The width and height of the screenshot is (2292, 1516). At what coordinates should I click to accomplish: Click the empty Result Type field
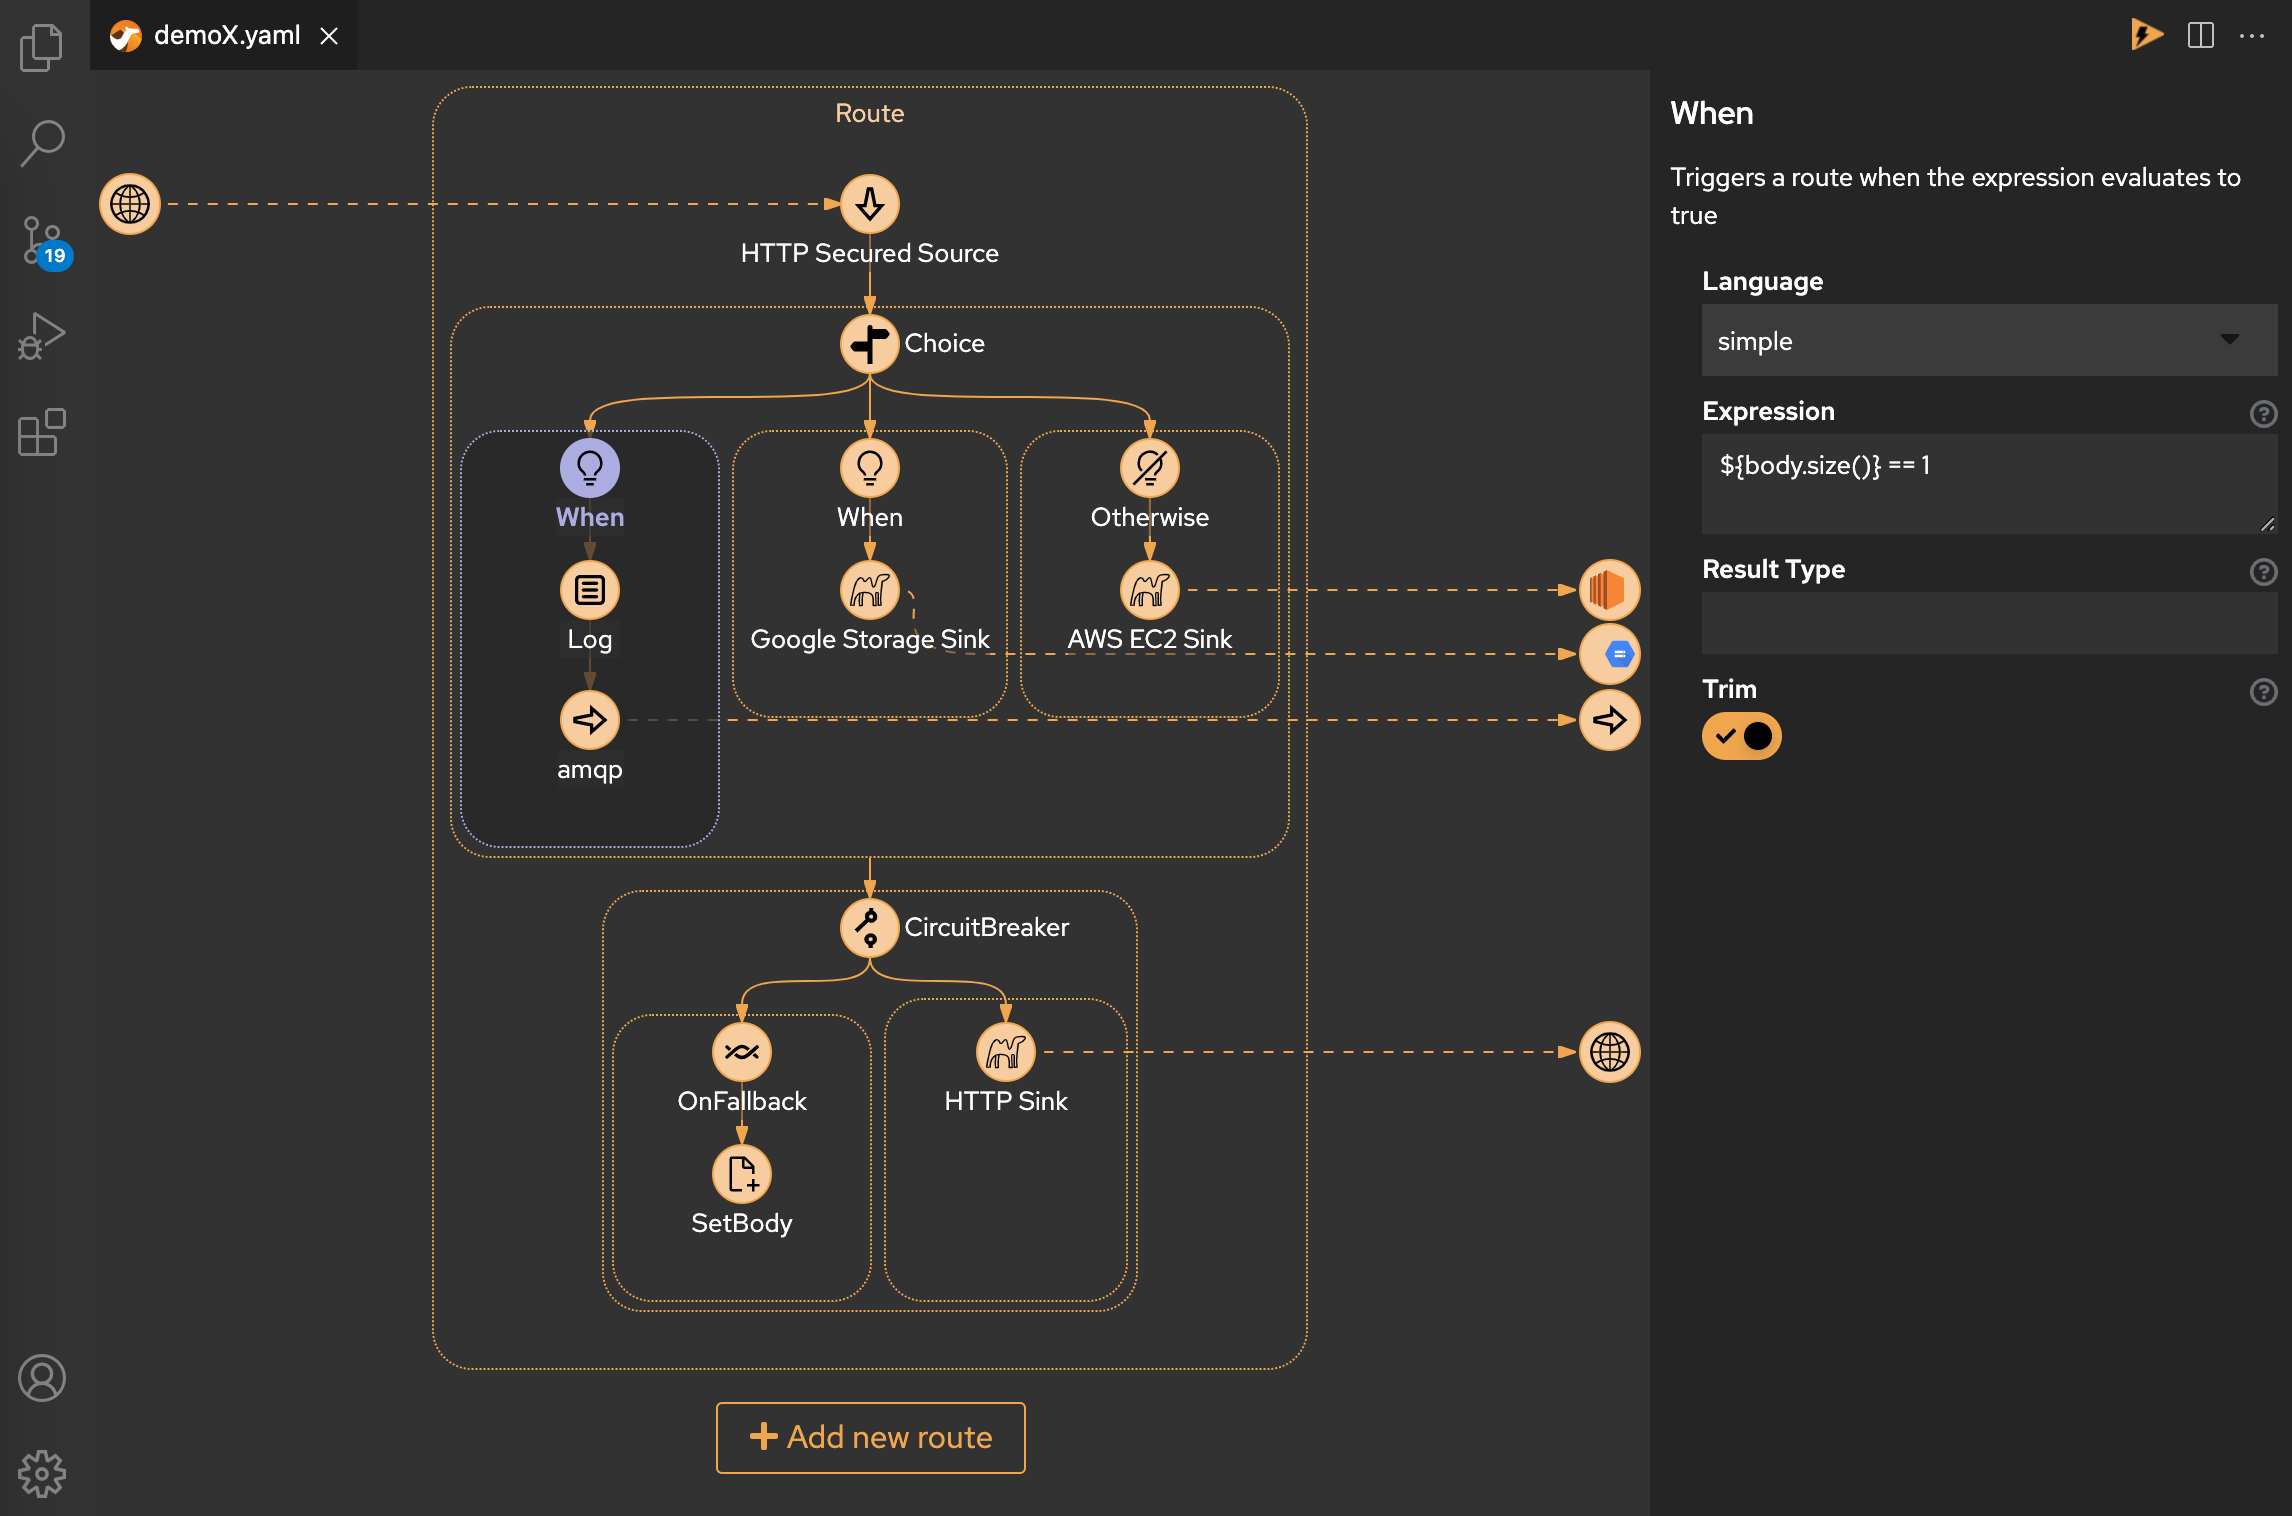[1989, 623]
